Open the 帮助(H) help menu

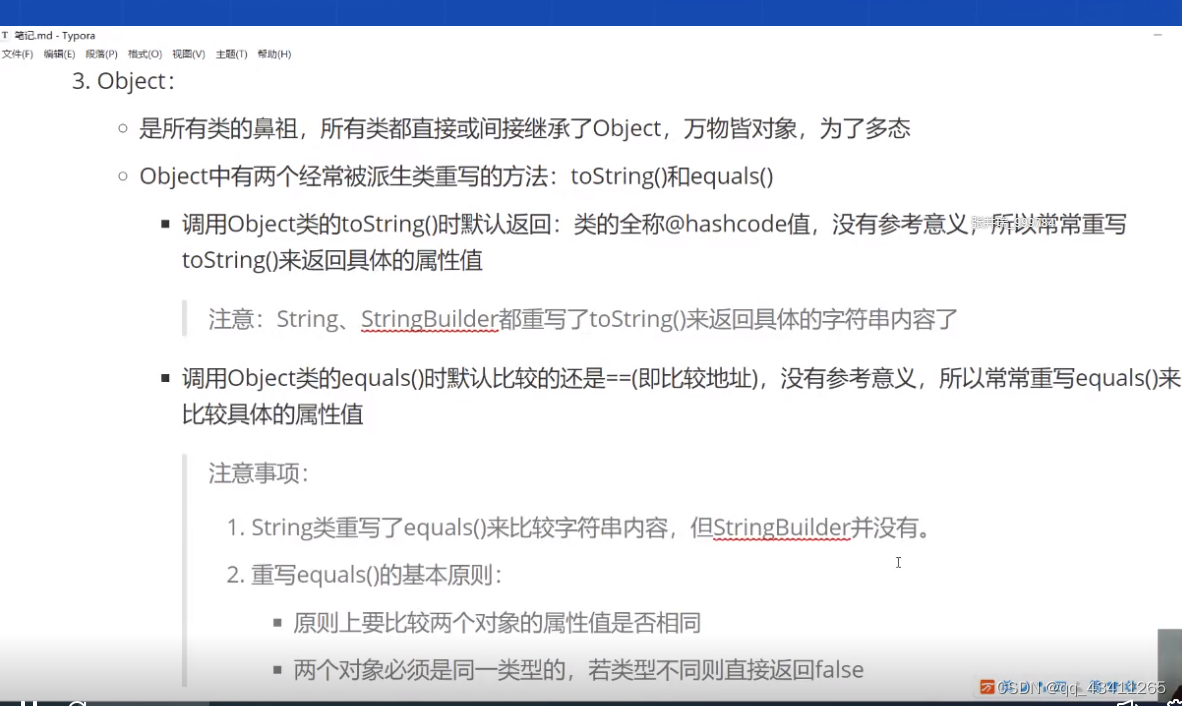274,54
